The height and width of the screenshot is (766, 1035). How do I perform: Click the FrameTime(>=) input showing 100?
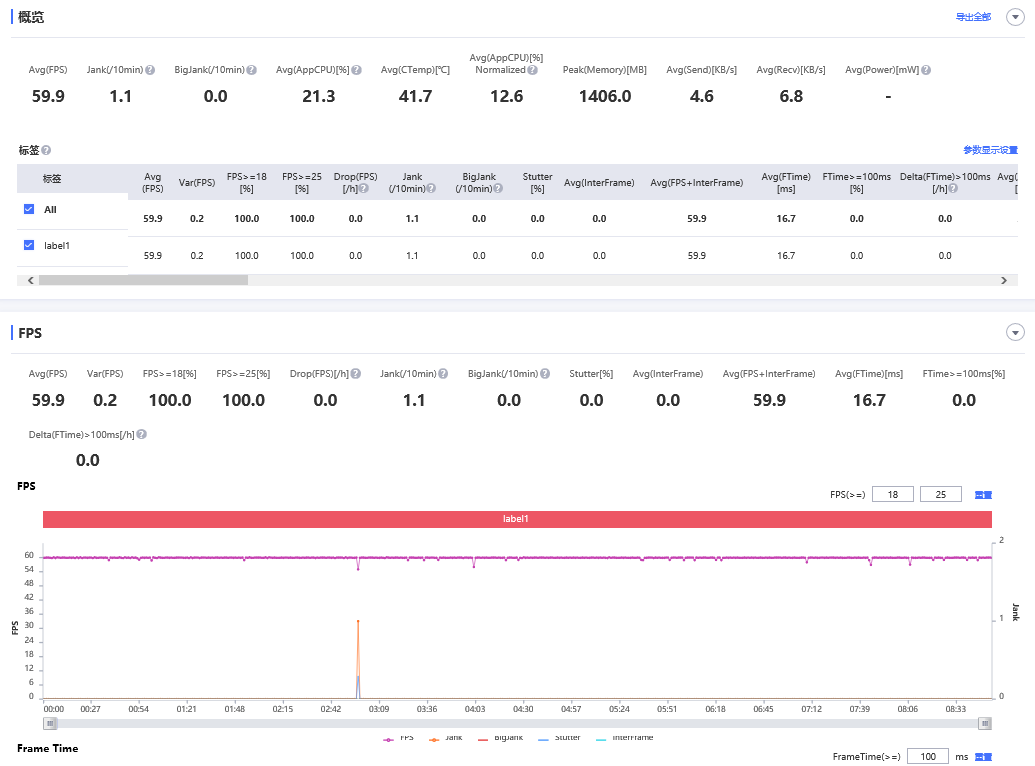click(927, 757)
